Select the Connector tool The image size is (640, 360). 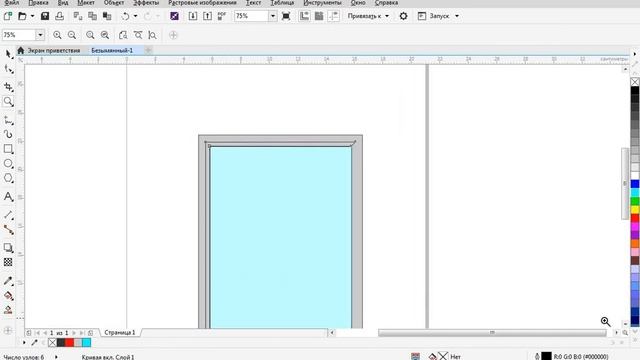click(x=9, y=230)
